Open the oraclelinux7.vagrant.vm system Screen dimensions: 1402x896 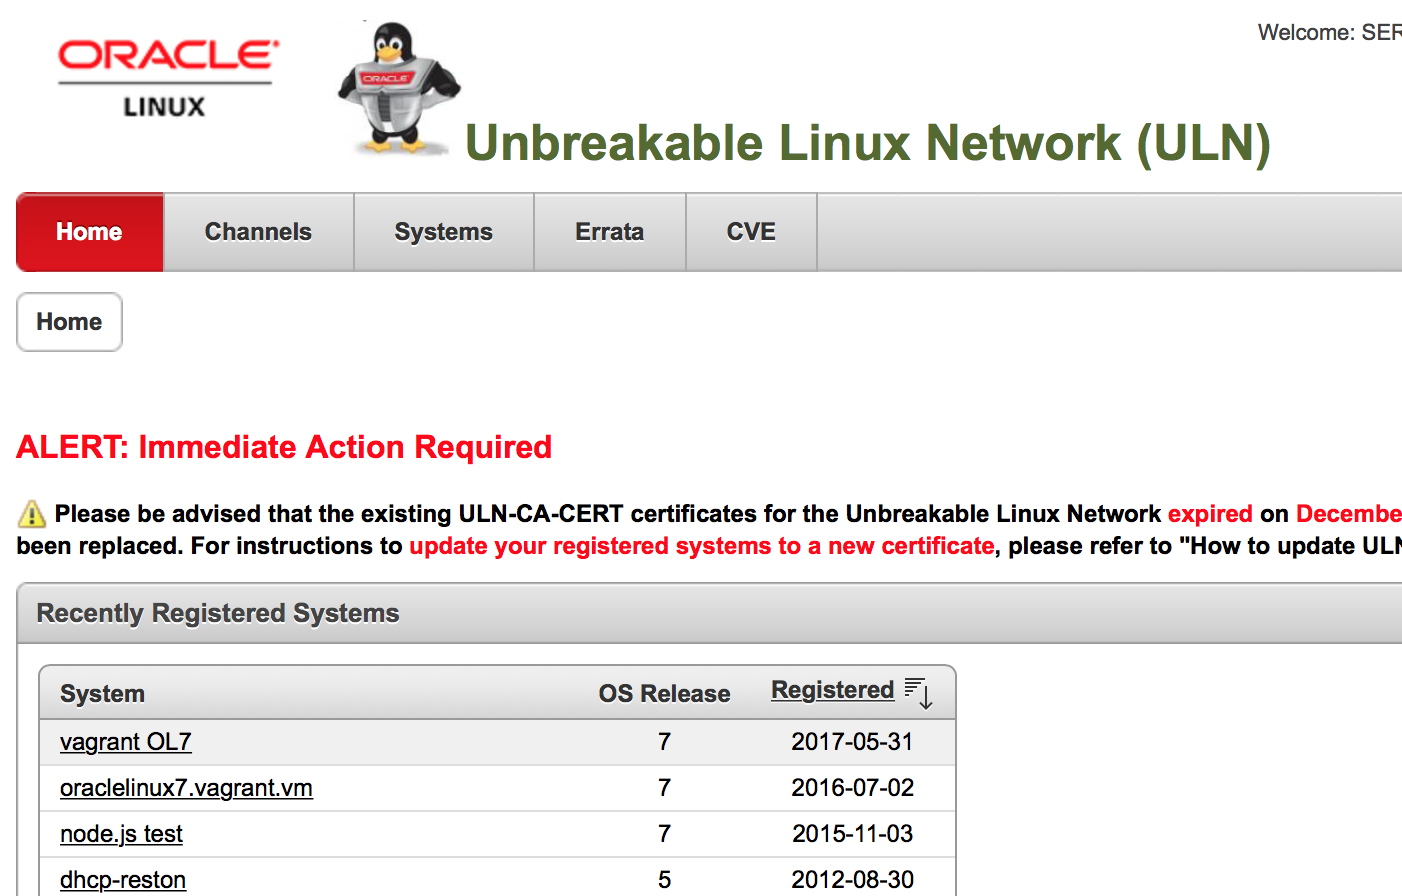coord(186,788)
